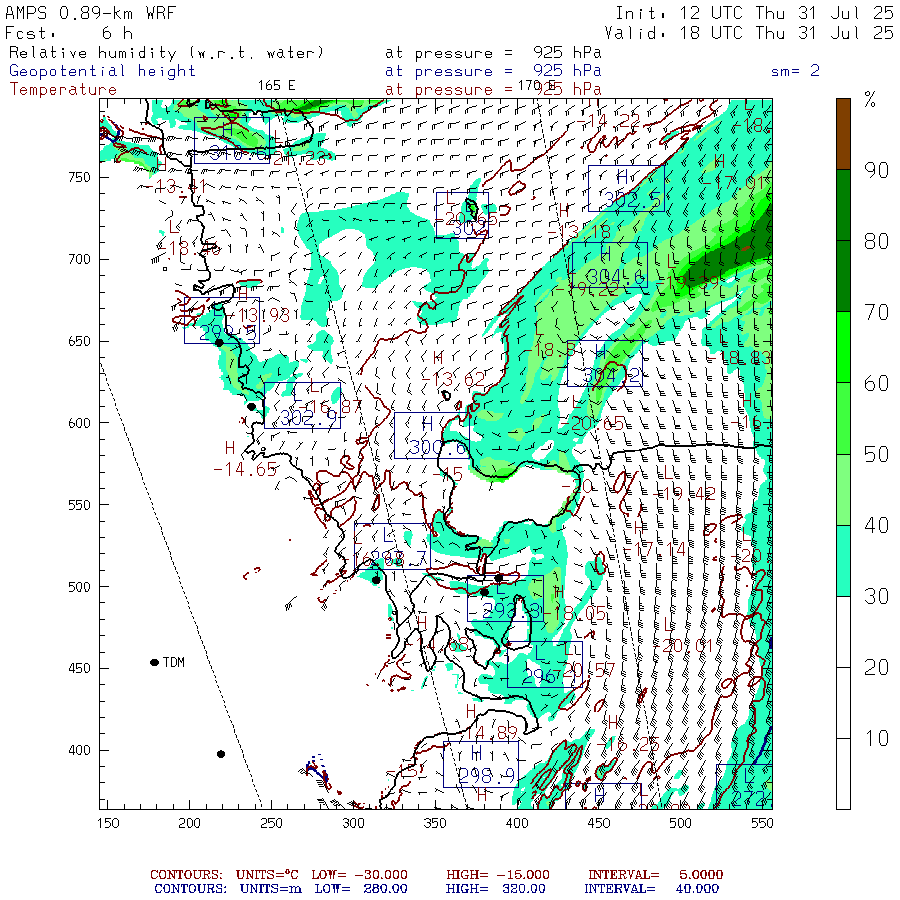900x900 pixels.
Task: Click the '165 E' longitude label
Action: pyautogui.click(x=276, y=86)
